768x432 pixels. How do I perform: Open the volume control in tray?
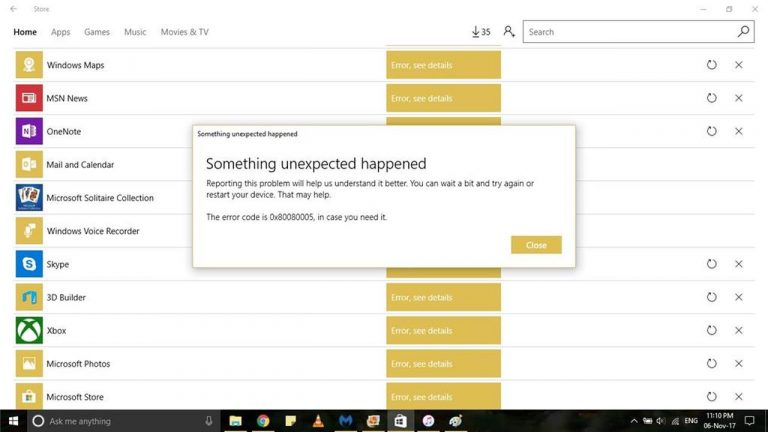coord(661,421)
